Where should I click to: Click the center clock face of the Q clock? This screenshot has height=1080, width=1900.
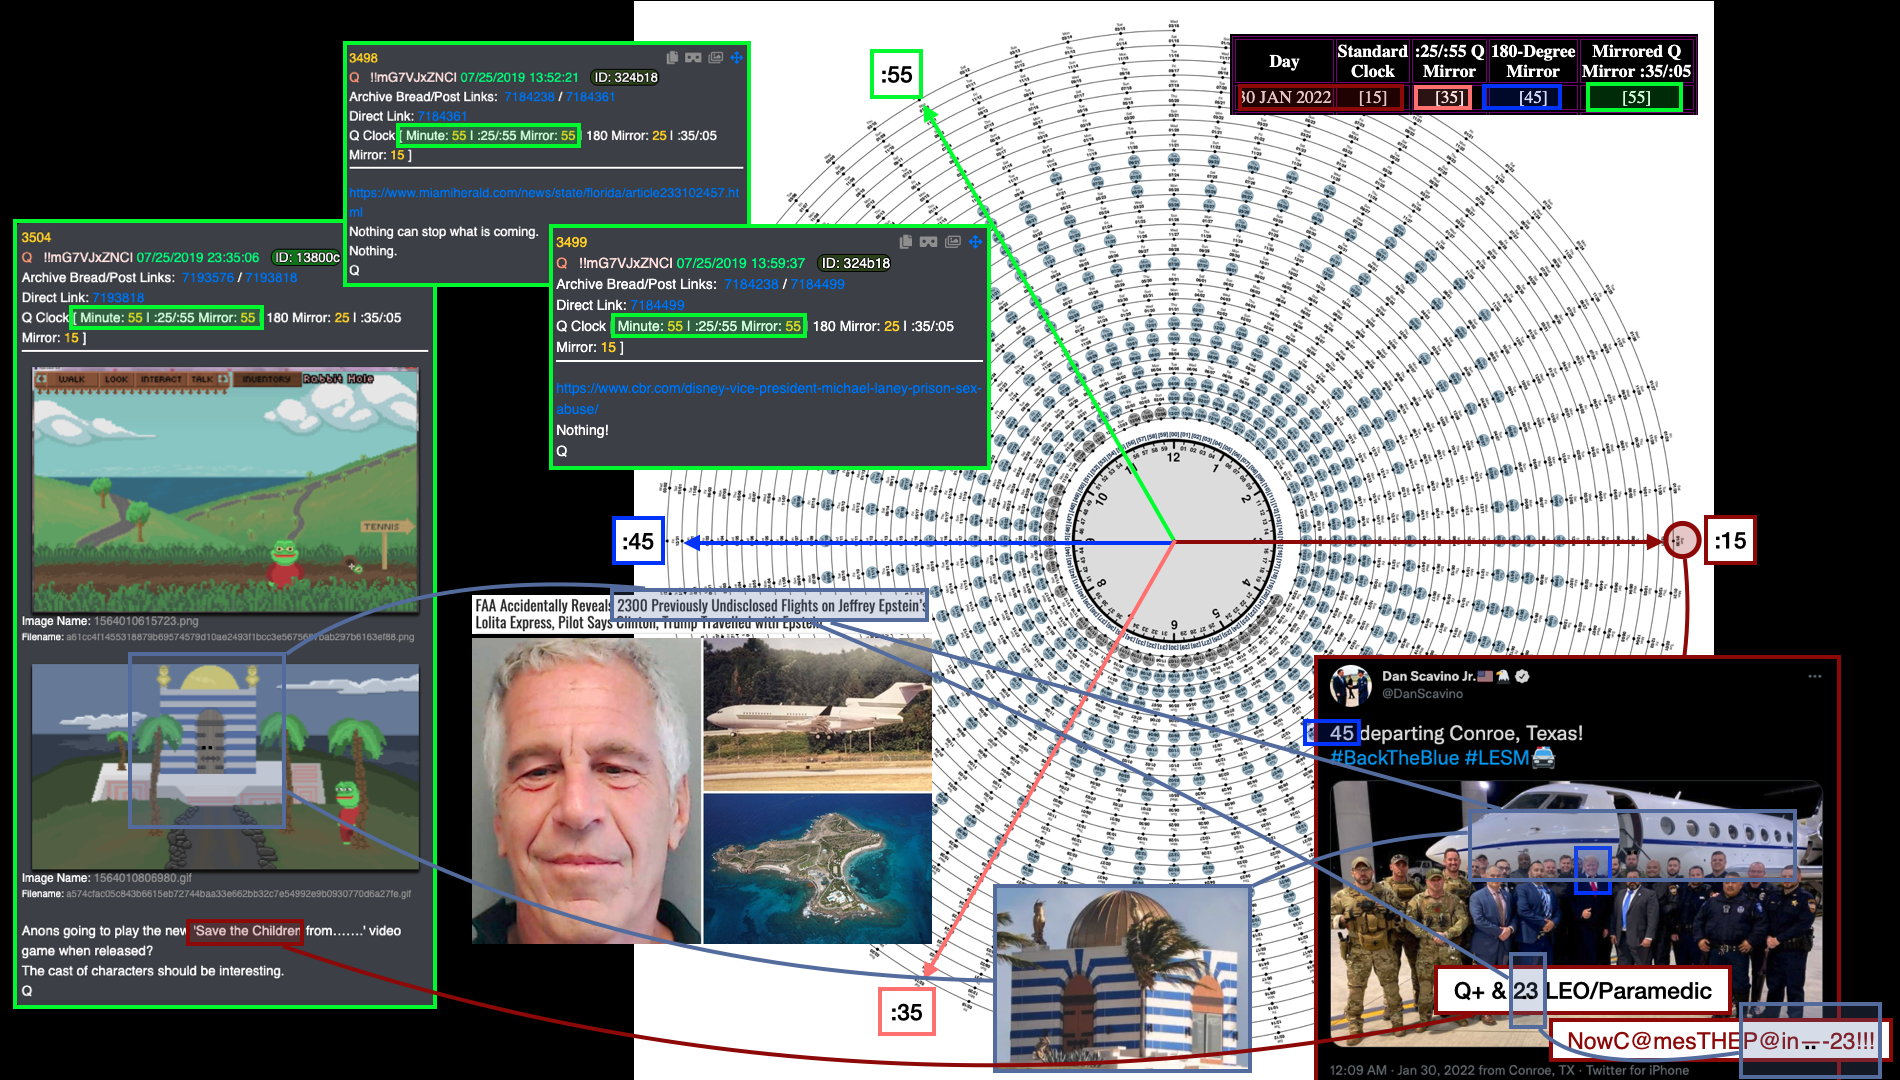coord(1173,542)
